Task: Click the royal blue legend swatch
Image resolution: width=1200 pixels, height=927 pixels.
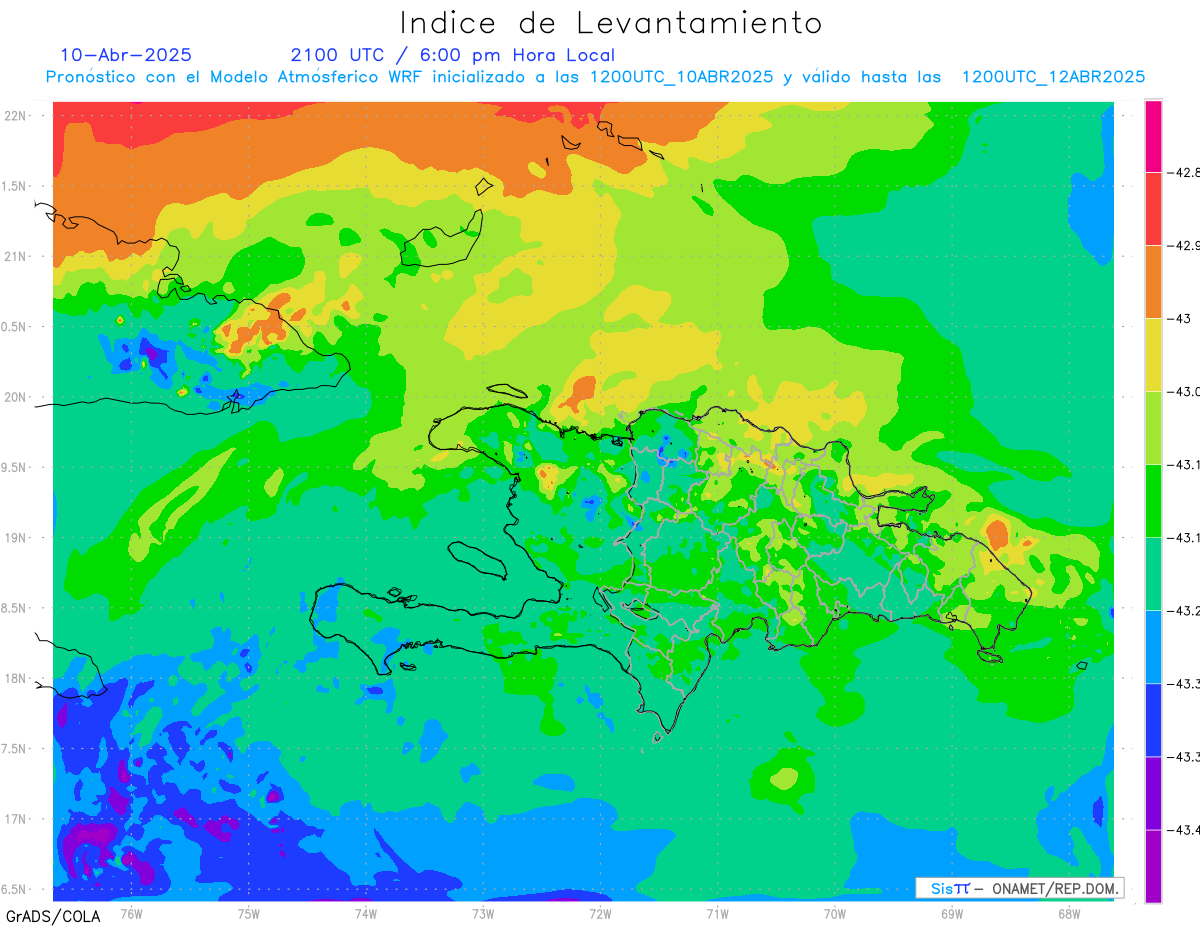Action: (x=1153, y=719)
